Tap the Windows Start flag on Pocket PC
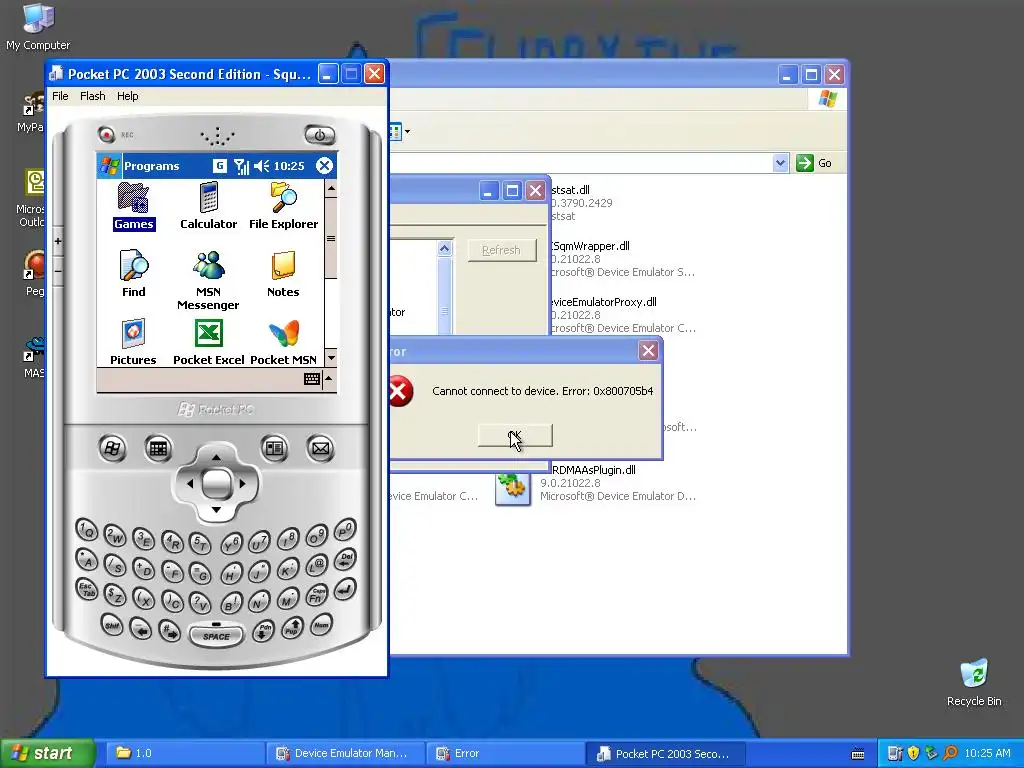The height and width of the screenshot is (768, 1024). [x=110, y=166]
